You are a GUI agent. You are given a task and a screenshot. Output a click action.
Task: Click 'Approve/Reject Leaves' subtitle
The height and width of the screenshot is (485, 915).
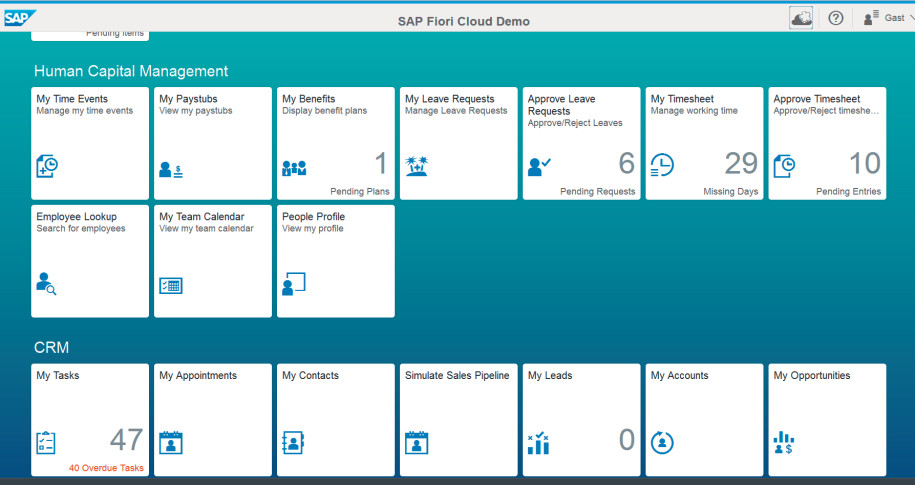tap(575, 123)
